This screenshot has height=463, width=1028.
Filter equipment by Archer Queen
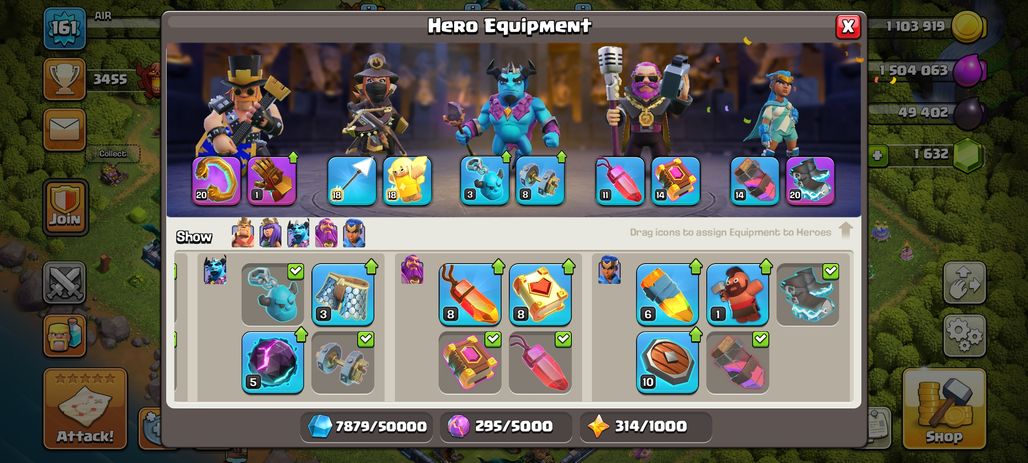coord(270,233)
